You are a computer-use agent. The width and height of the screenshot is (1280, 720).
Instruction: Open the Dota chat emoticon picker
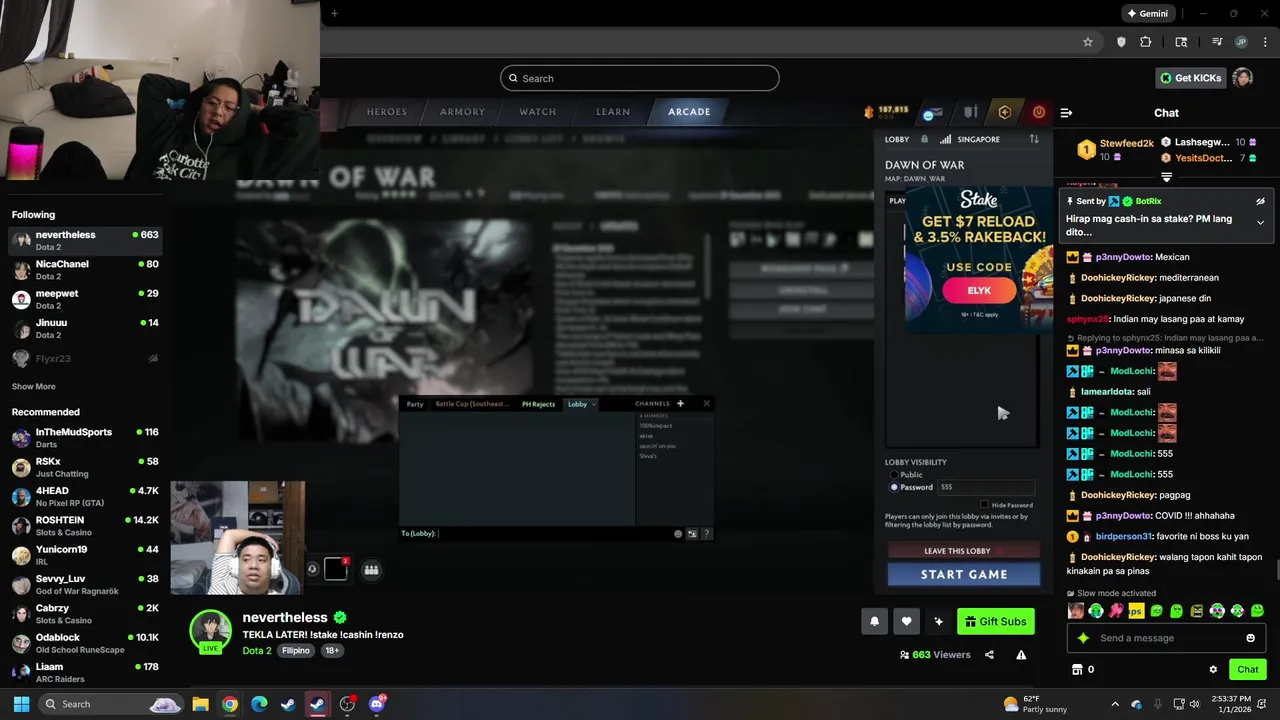point(678,534)
